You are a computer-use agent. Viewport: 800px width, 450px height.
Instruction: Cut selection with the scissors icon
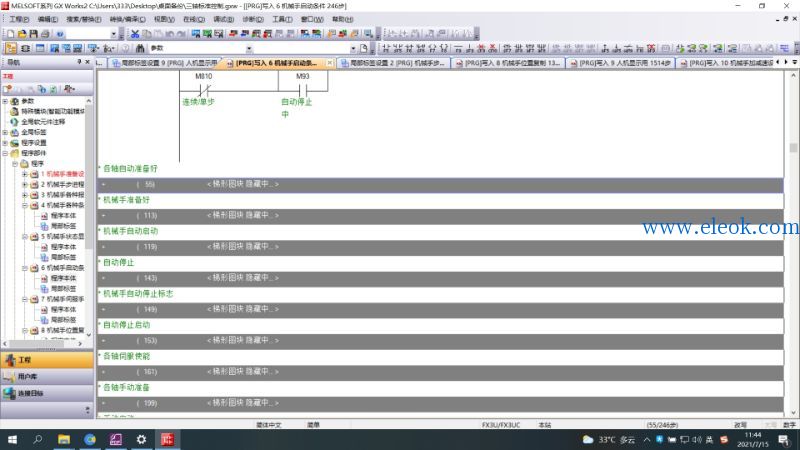coord(135,34)
